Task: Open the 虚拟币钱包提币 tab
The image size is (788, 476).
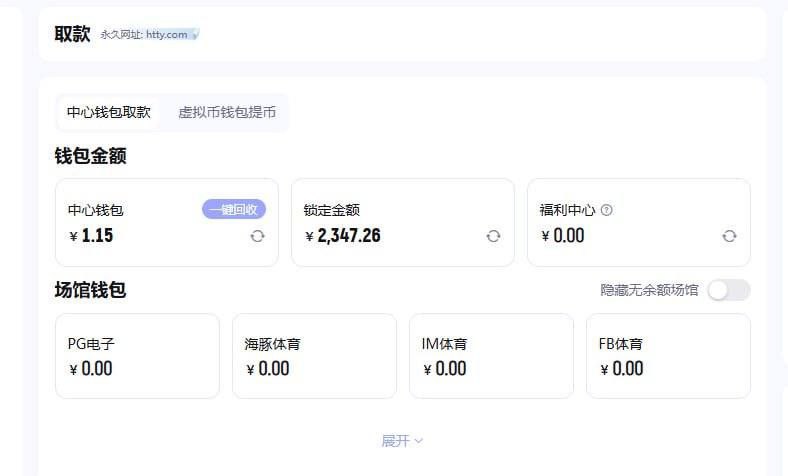Action: 227,112
